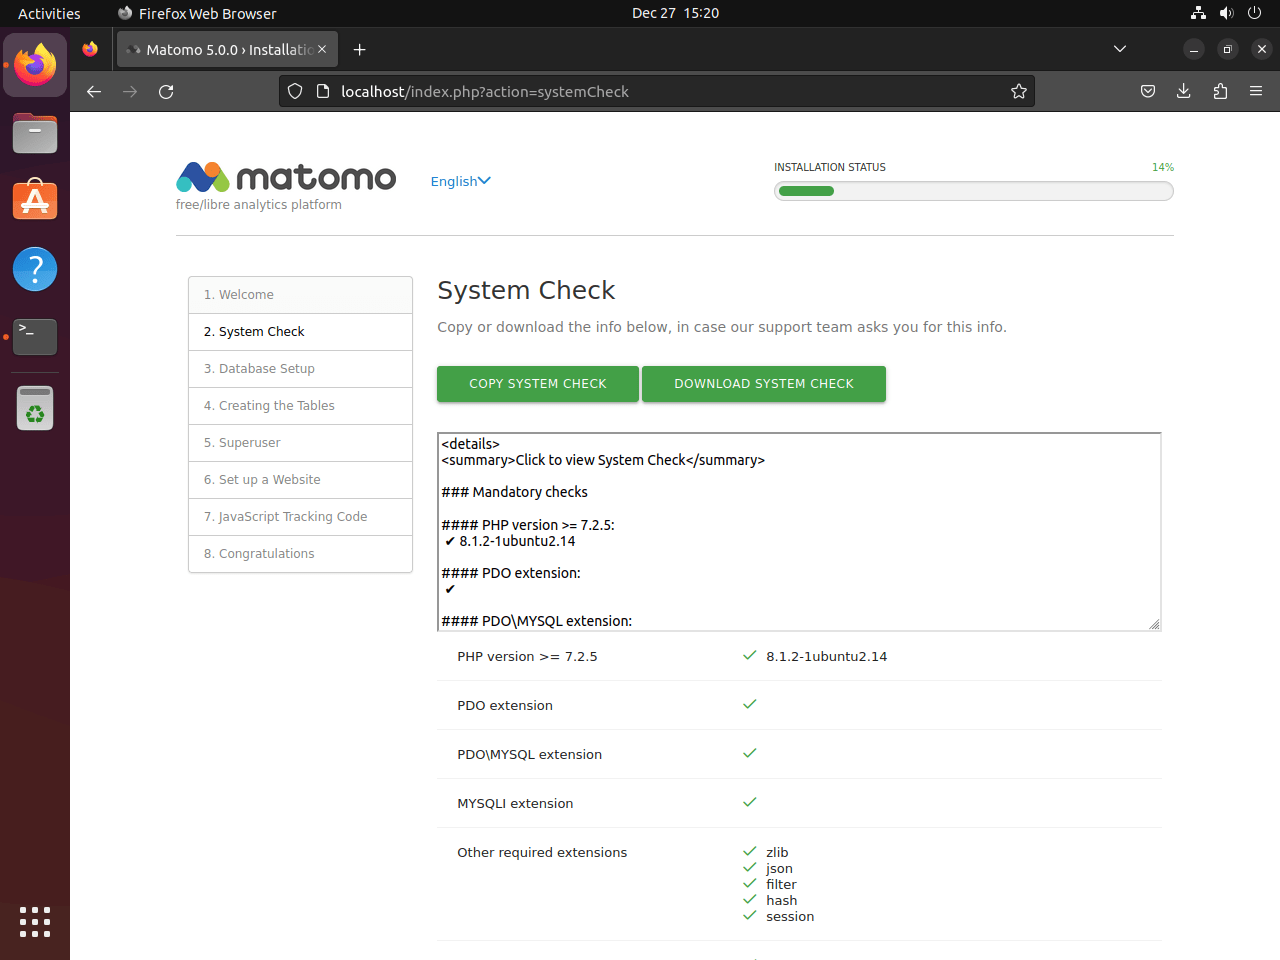Click the PDO extension row label
The image size is (1280, 960).
click(x=505, y=706)
